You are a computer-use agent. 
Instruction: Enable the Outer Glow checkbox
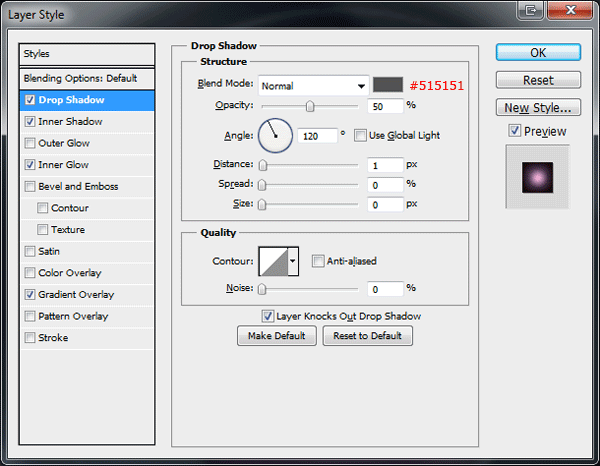tap(30, 143)
